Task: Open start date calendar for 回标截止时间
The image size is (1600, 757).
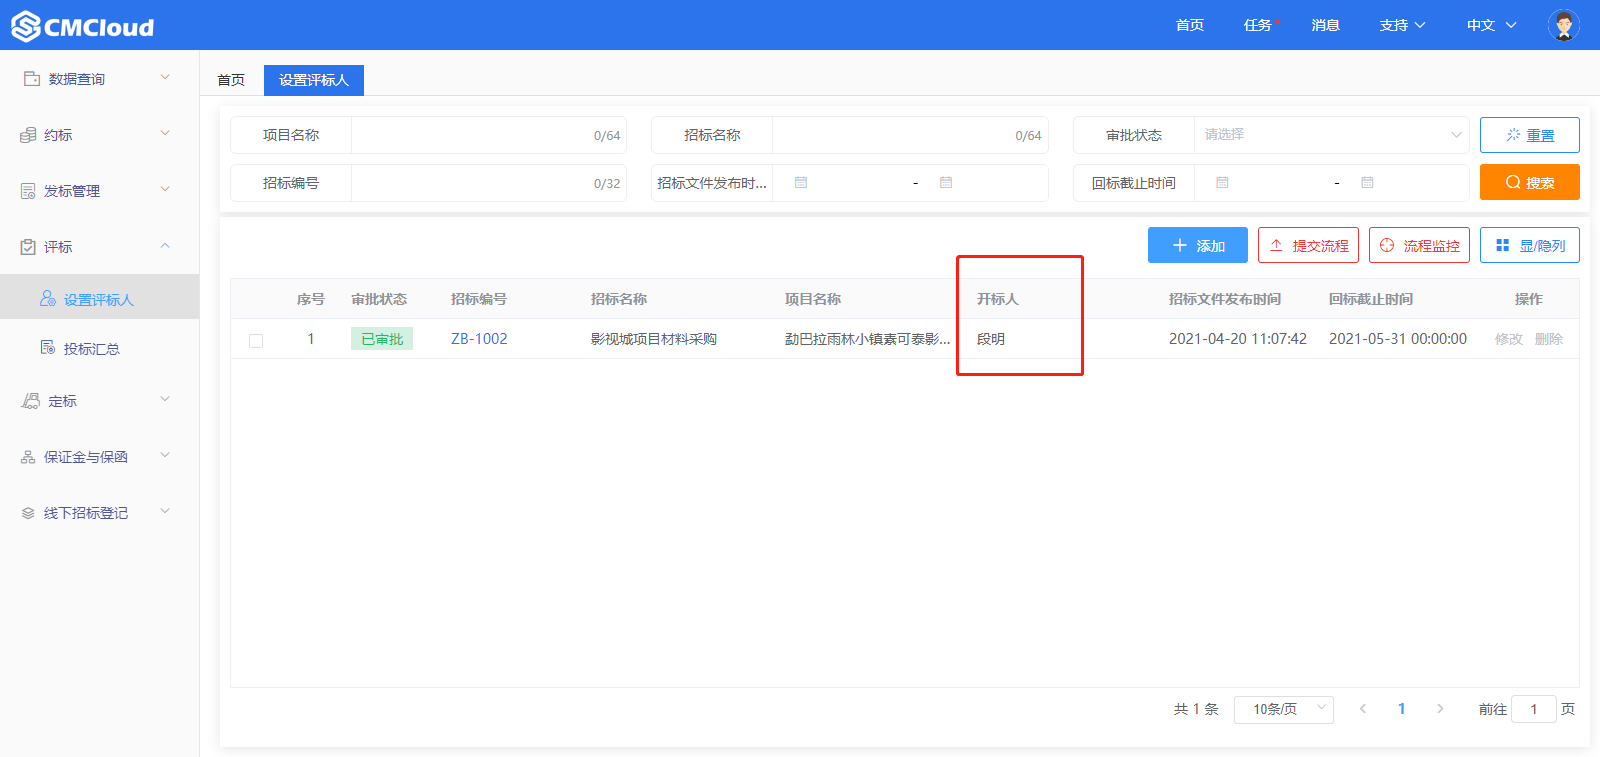Action: [1222, 183]
